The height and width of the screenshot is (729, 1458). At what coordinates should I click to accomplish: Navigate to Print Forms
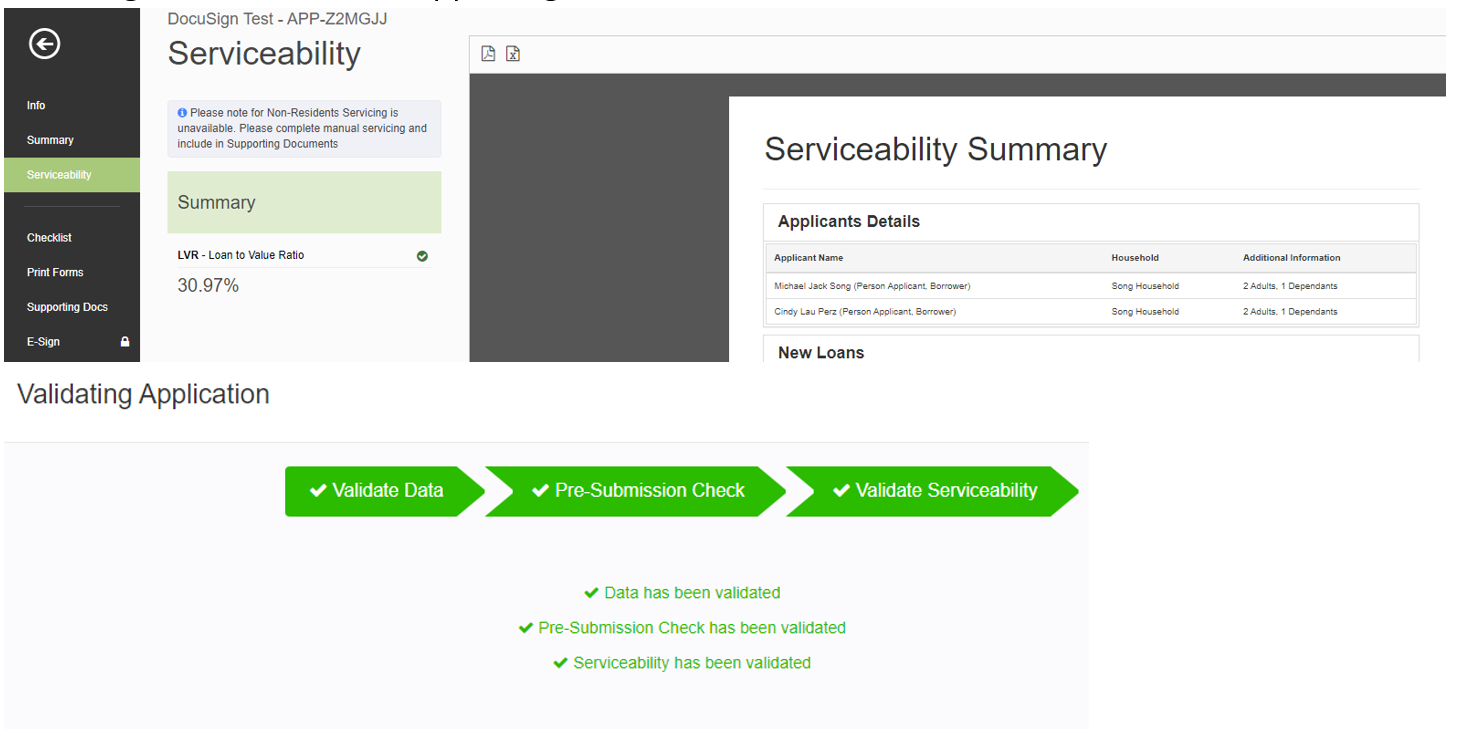click(55, 272)
